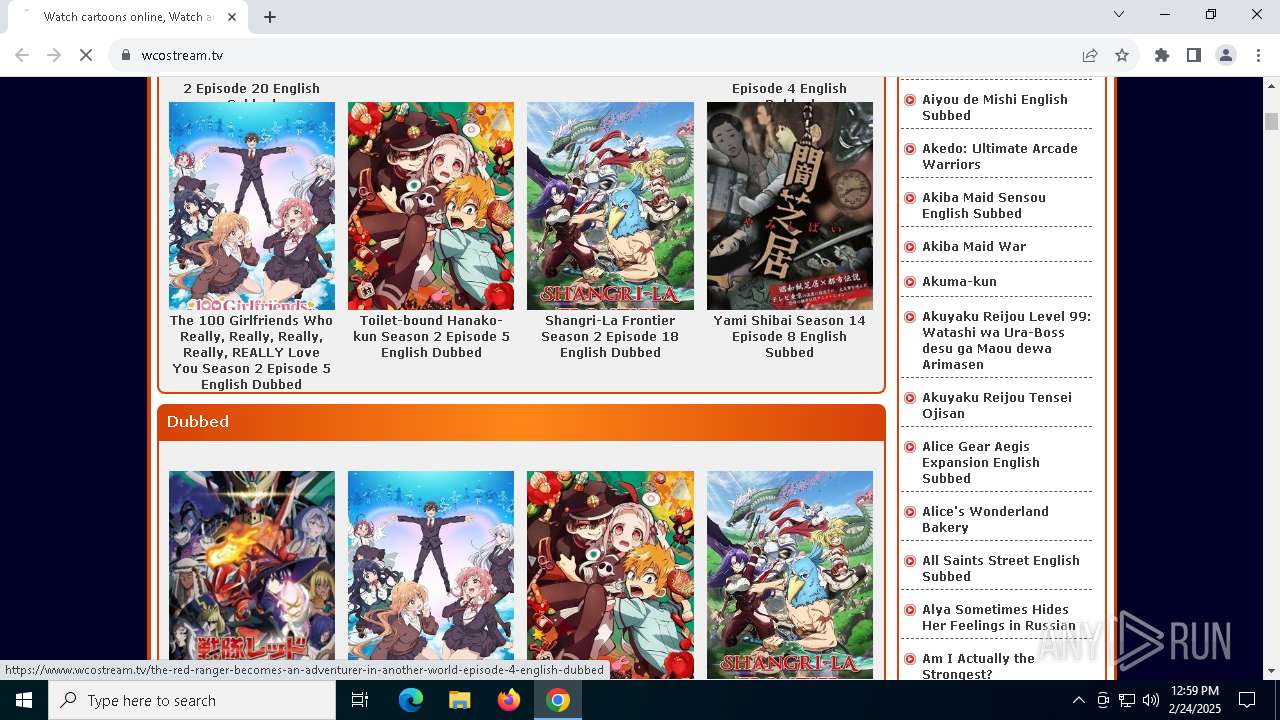1280x720 pixels.
Task: Open the Chrome three-dot menu
Action: coord(1258,55)
